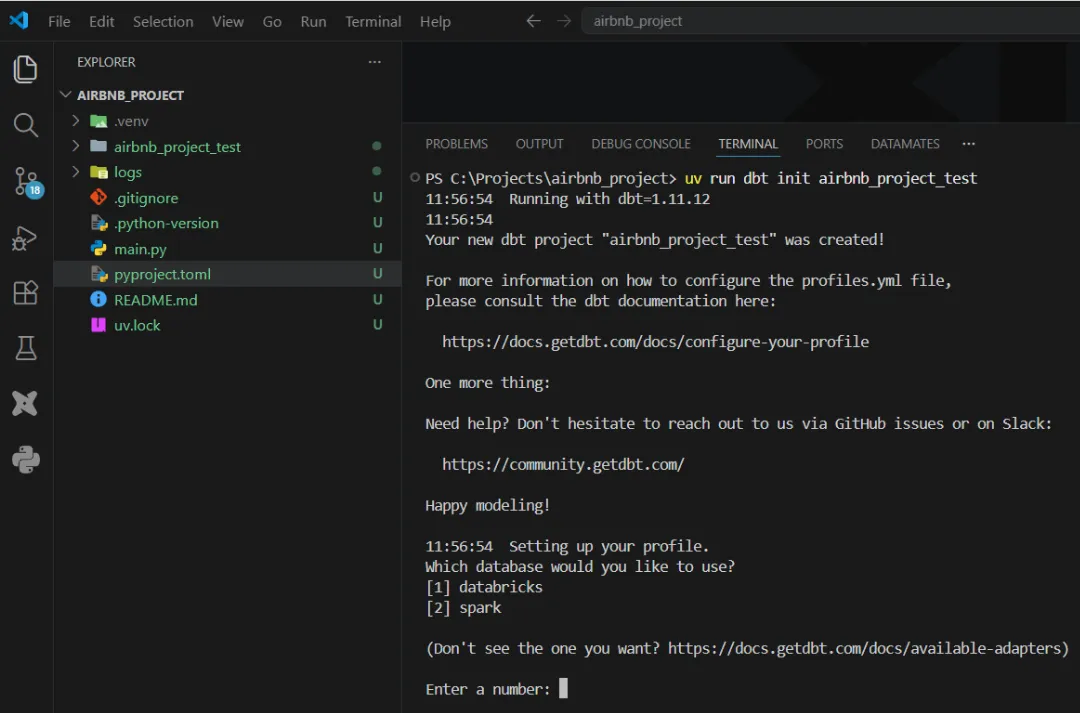Open the Python view in activity bar
This screenshot has width=1080, height=713.
click(x=25, y=459)
